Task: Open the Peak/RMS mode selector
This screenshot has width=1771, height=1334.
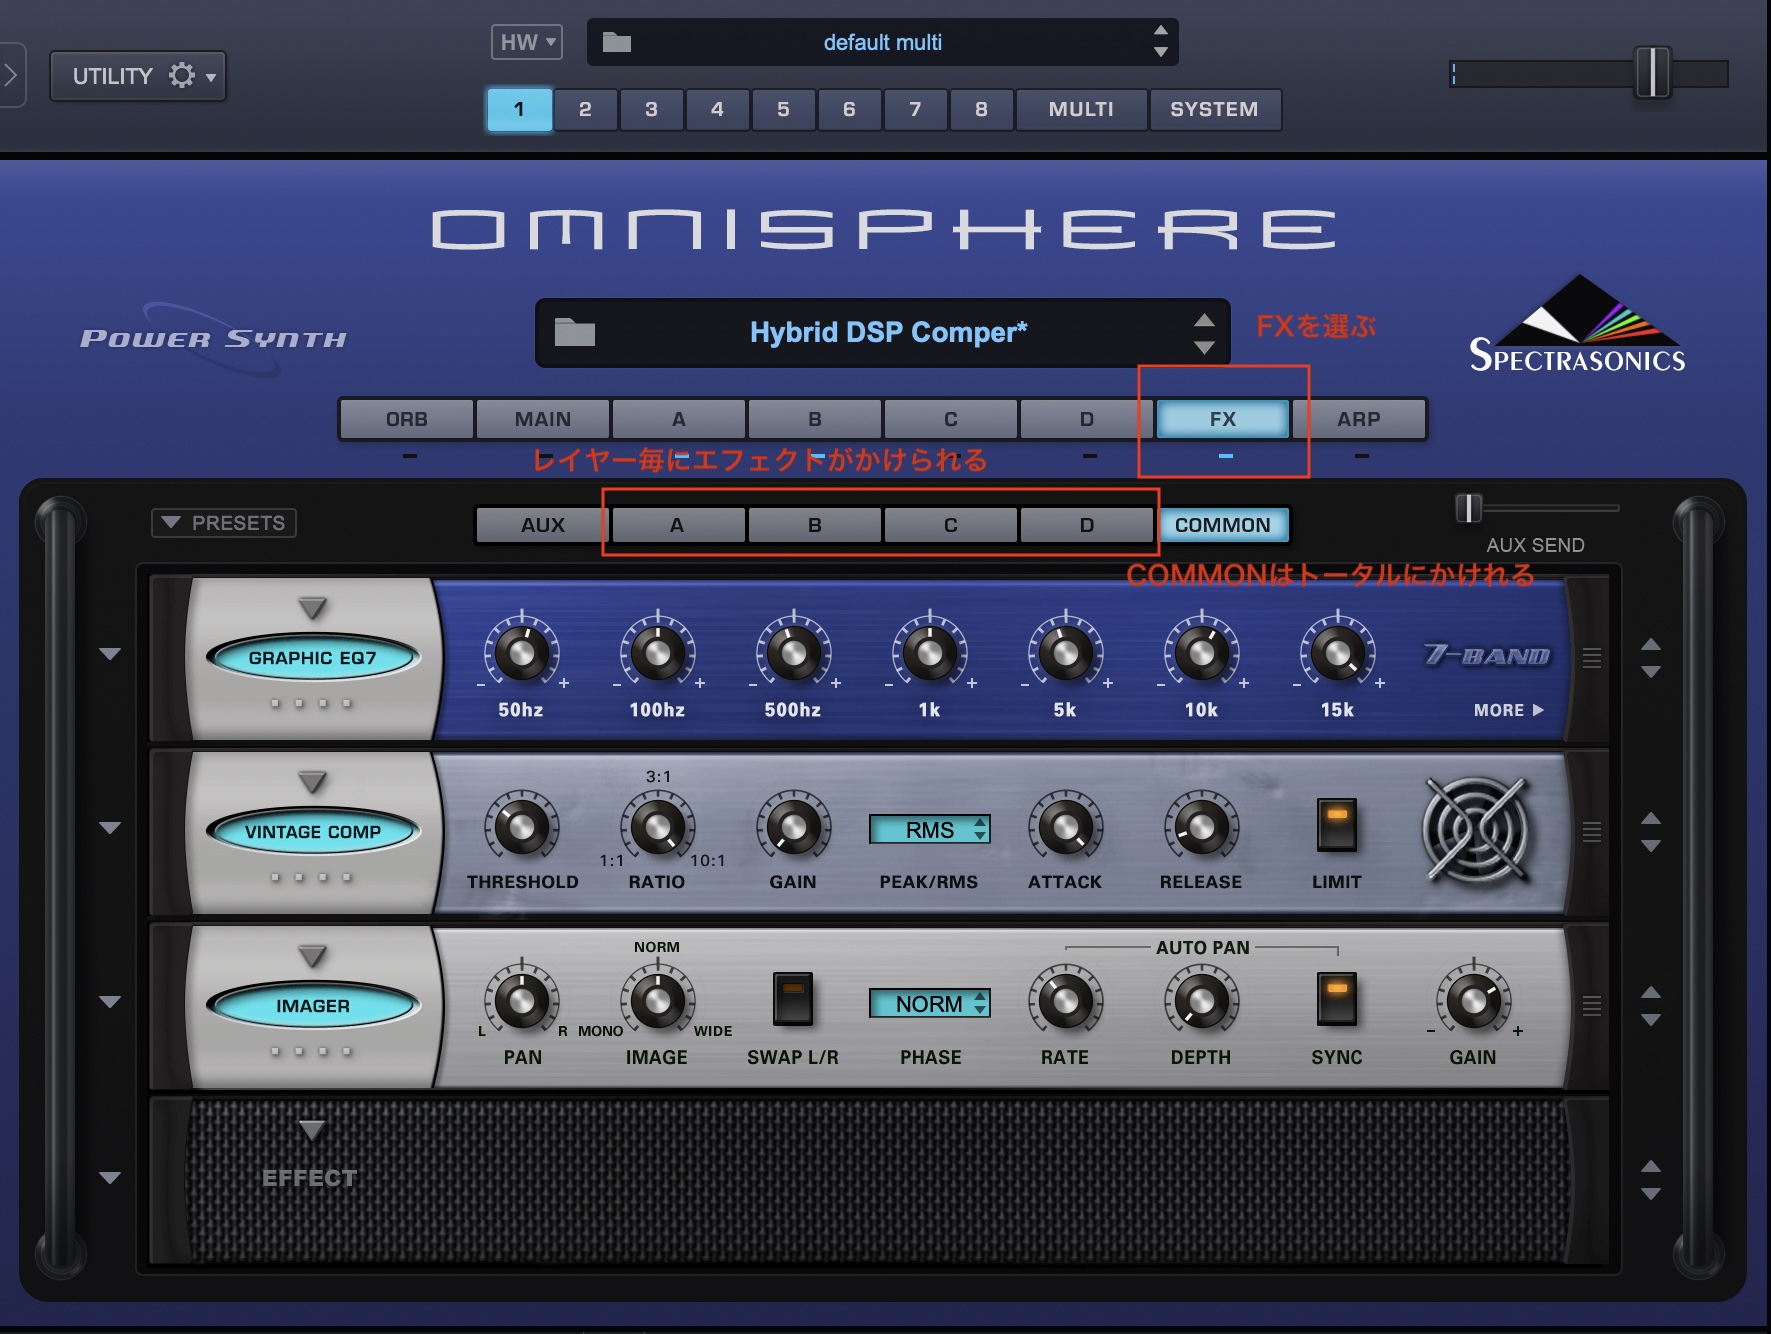Action: click(930, 829)
